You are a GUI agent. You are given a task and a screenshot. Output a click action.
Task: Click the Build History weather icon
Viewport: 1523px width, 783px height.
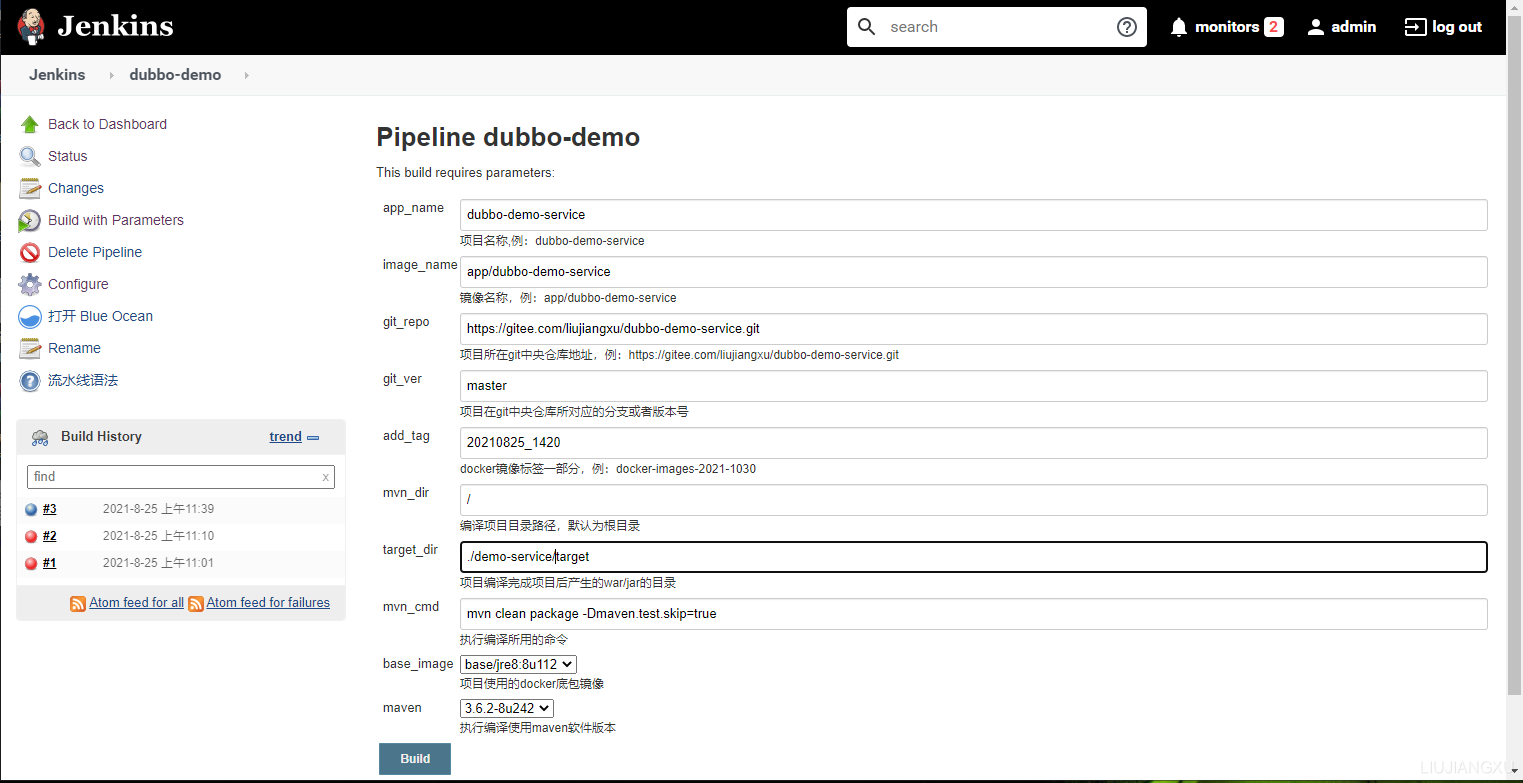click(40, 437)
